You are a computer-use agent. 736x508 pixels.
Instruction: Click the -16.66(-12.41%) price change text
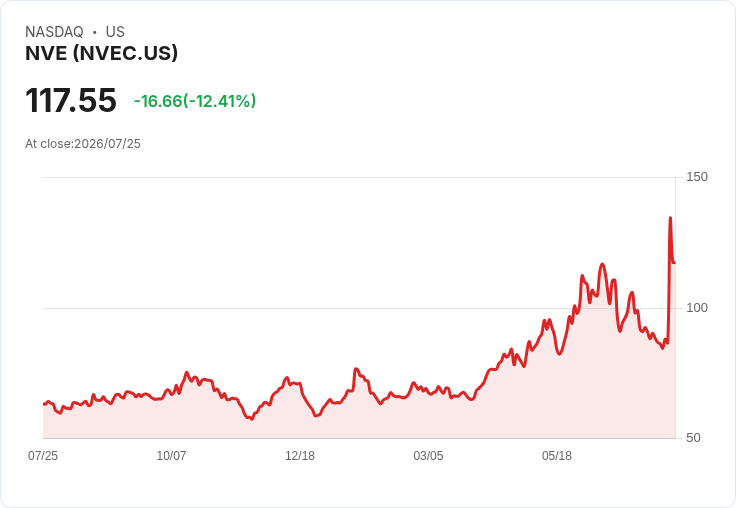click(195, 101)
